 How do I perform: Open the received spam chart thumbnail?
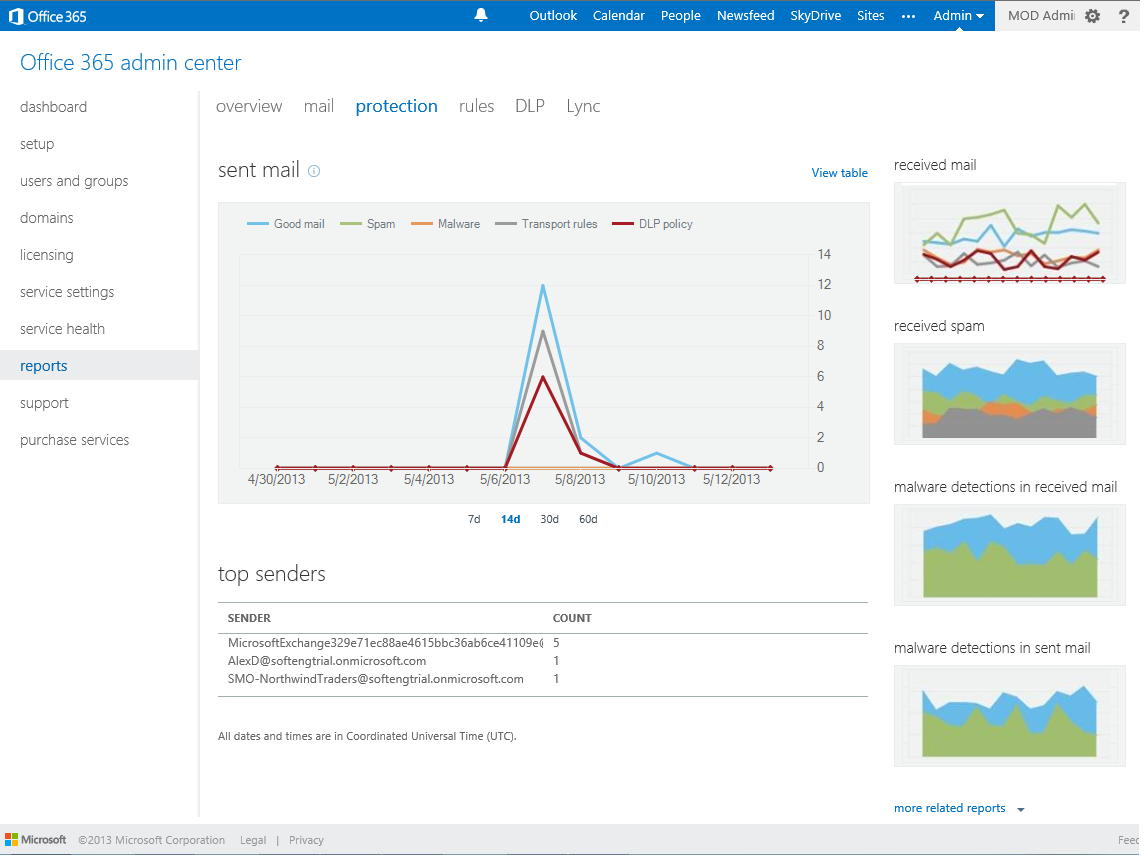coord(1009,394)
